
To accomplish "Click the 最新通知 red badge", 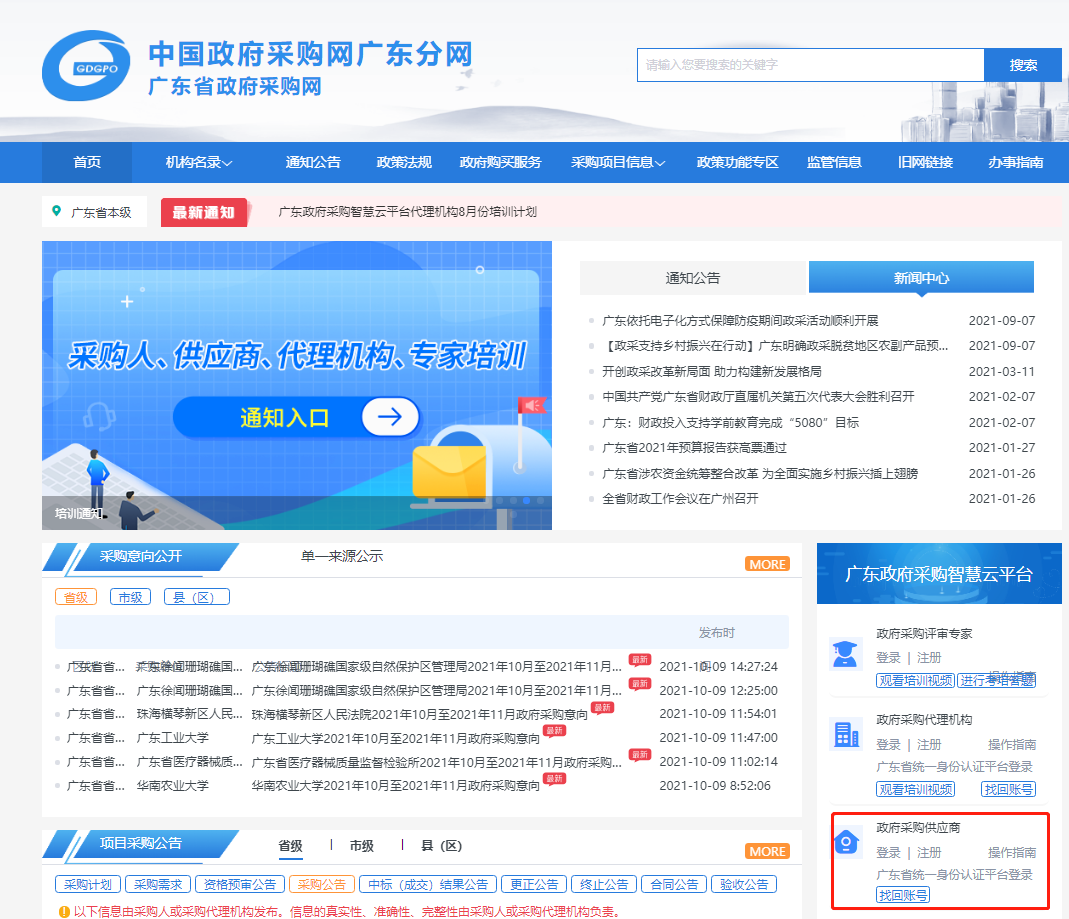I will [x=204, y=213].
